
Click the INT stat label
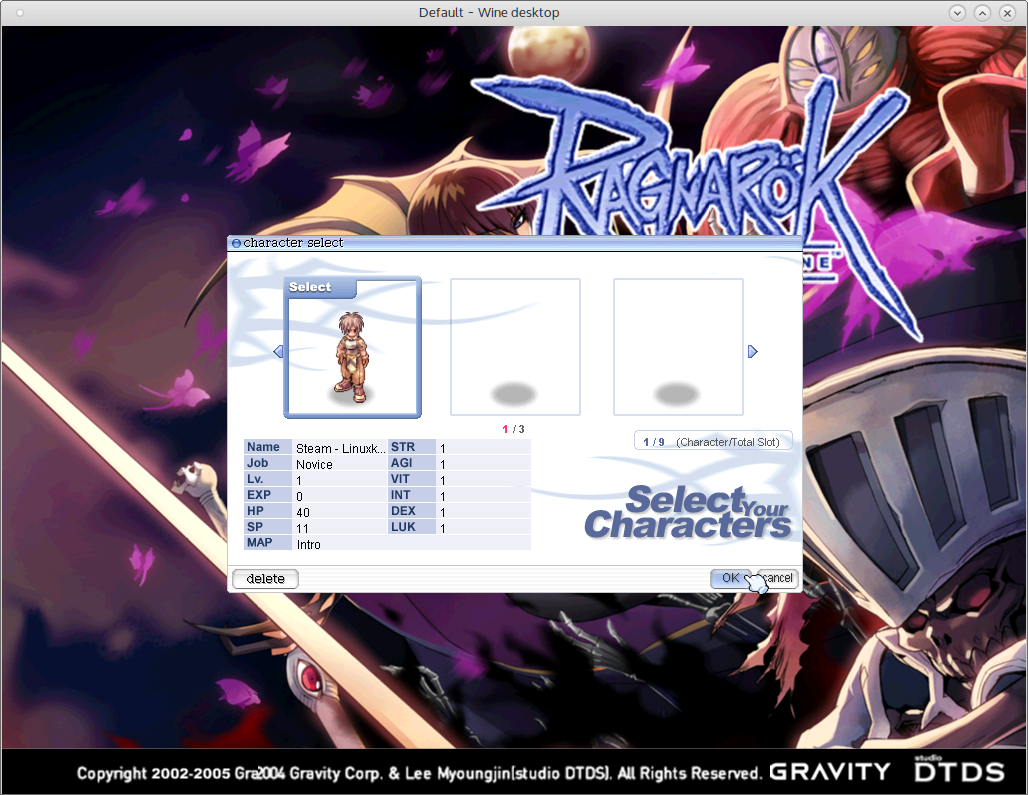(411, 495)
